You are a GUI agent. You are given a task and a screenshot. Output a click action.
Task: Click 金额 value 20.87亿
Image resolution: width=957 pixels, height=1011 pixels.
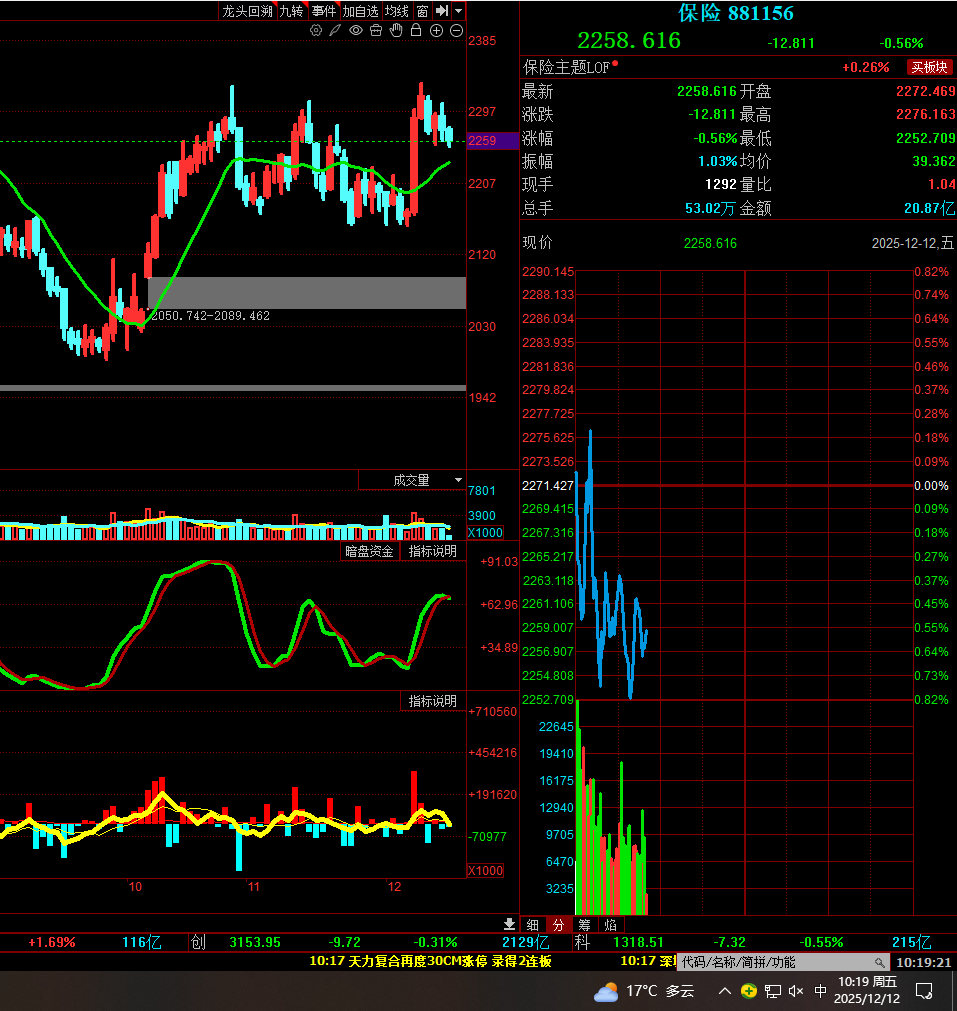(929, 208)
